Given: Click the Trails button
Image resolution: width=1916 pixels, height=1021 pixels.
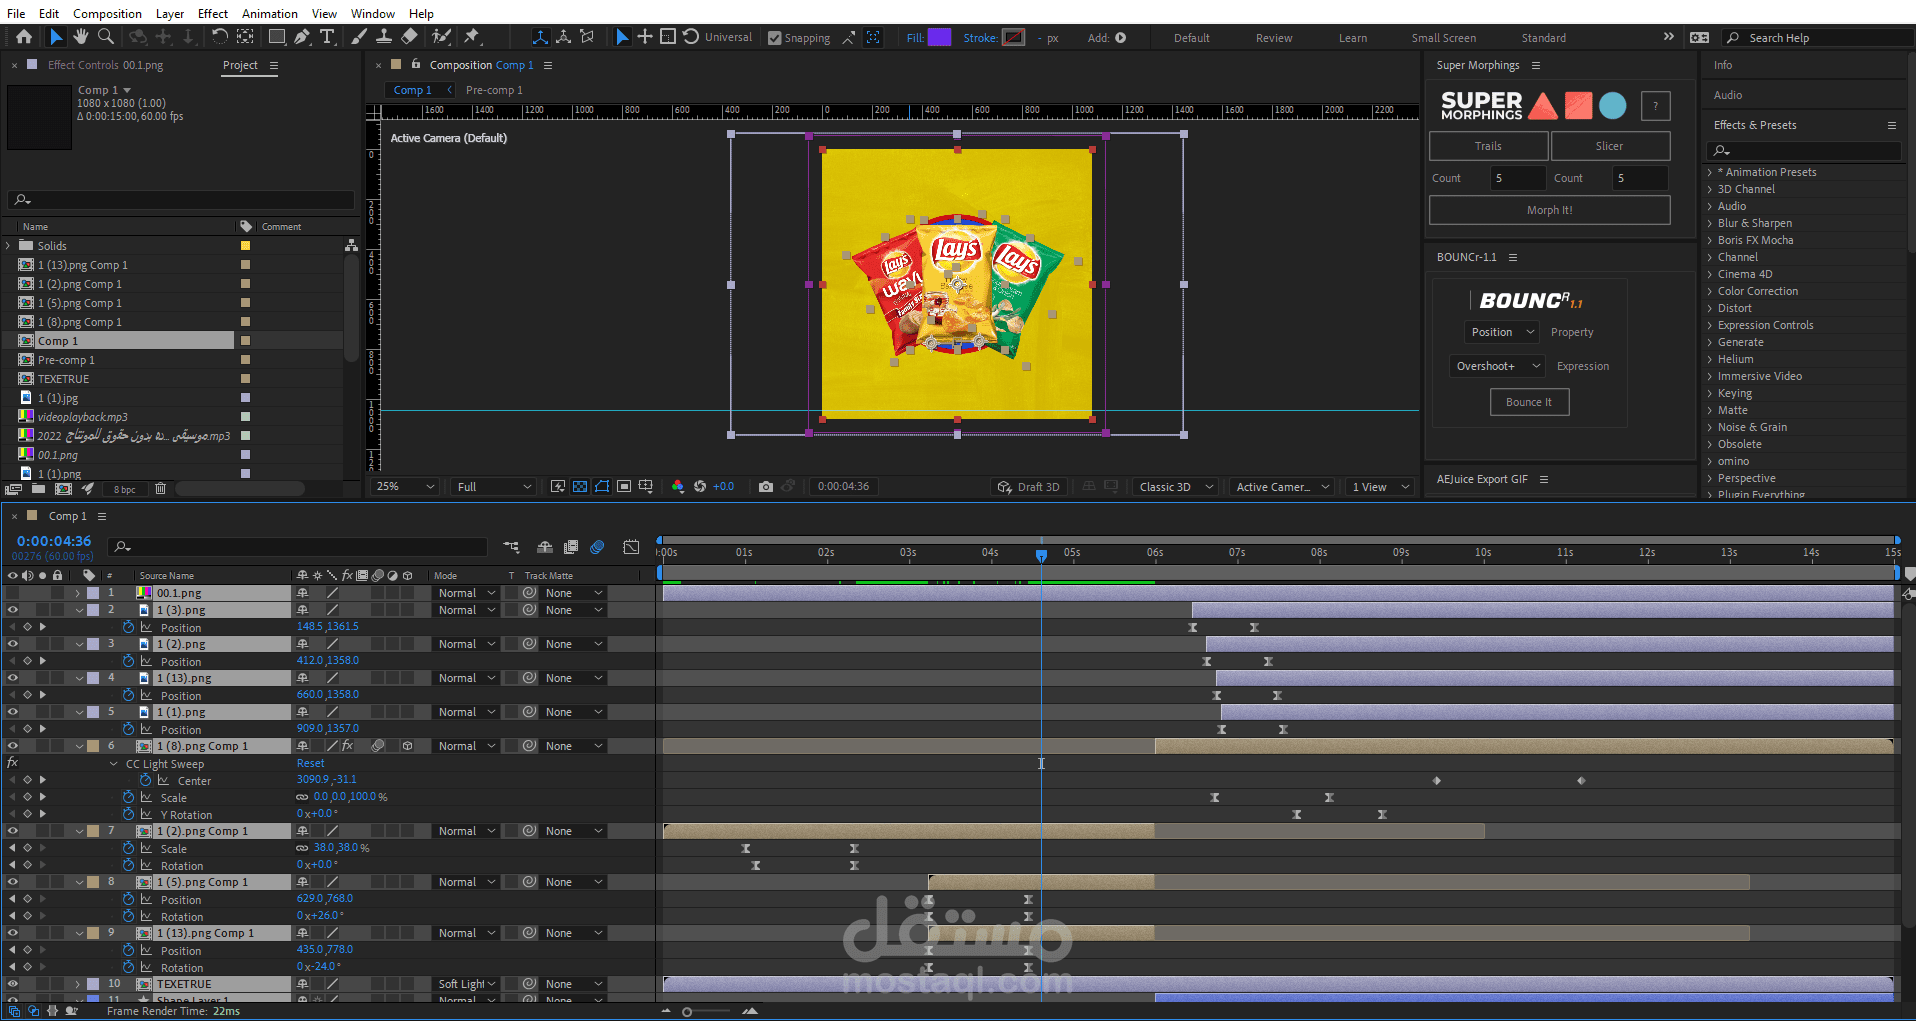Looking at the screenshot, I should tap(1488, 146).
